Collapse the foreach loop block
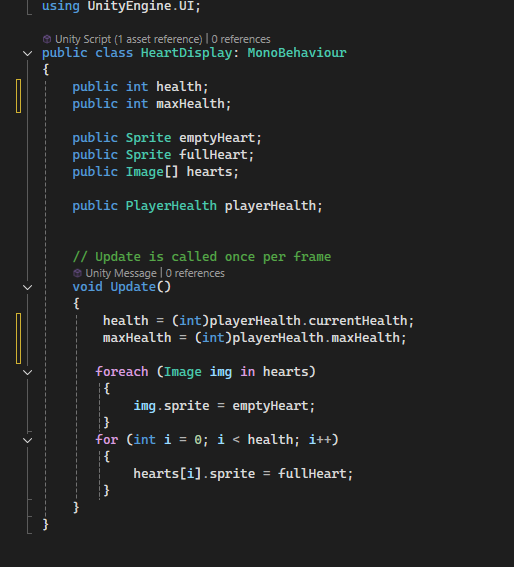514x567 pixels. (x=27, y=372)
